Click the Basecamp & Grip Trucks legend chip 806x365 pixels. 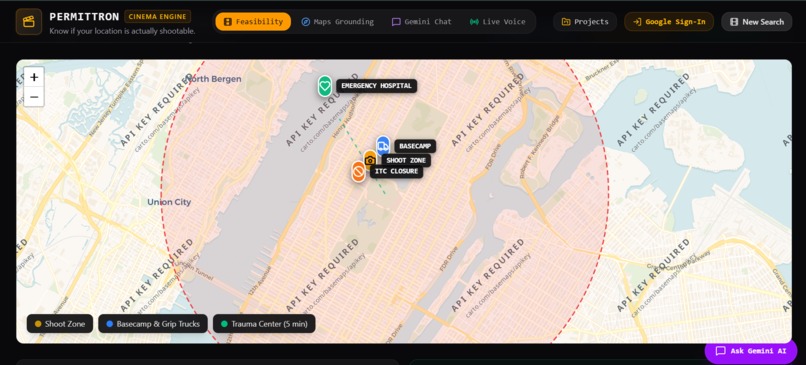pos(153,324)
